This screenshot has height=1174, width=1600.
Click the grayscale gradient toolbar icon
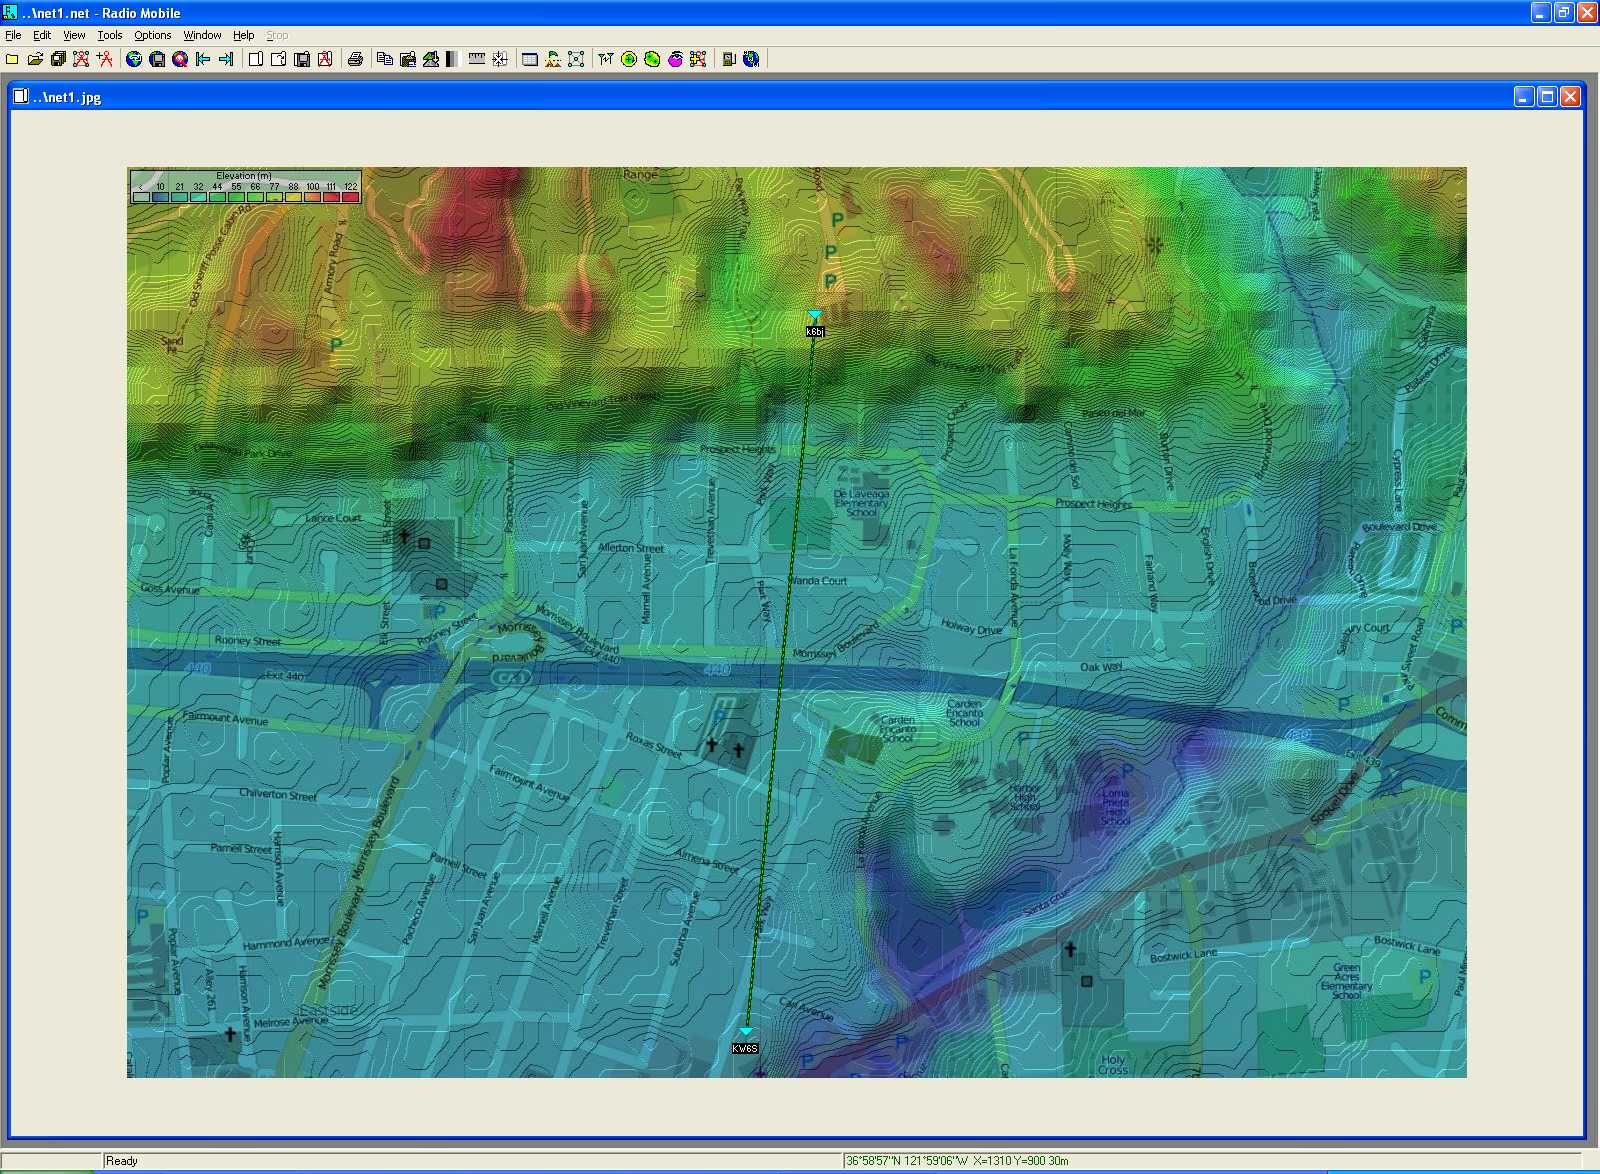coord(452,59)
